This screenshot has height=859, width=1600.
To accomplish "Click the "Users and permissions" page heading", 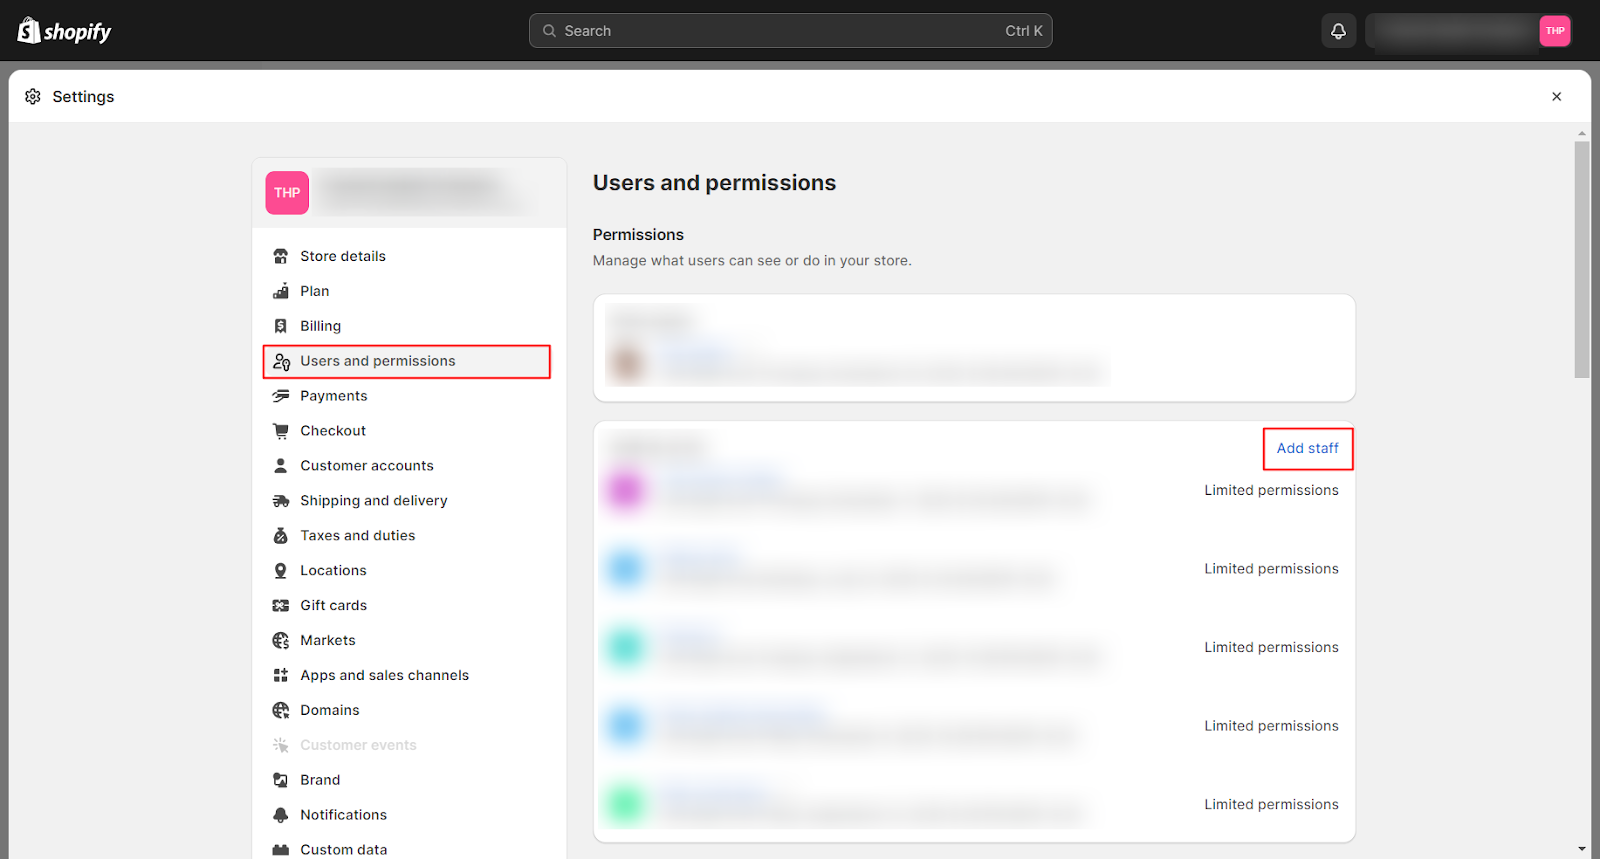I will coord(714,183).
